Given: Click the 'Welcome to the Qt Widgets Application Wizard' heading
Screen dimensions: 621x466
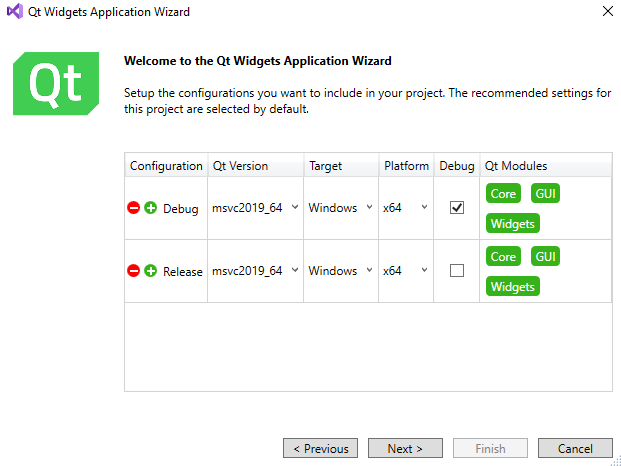Looking at the screenshot, I should pos(258,61).
